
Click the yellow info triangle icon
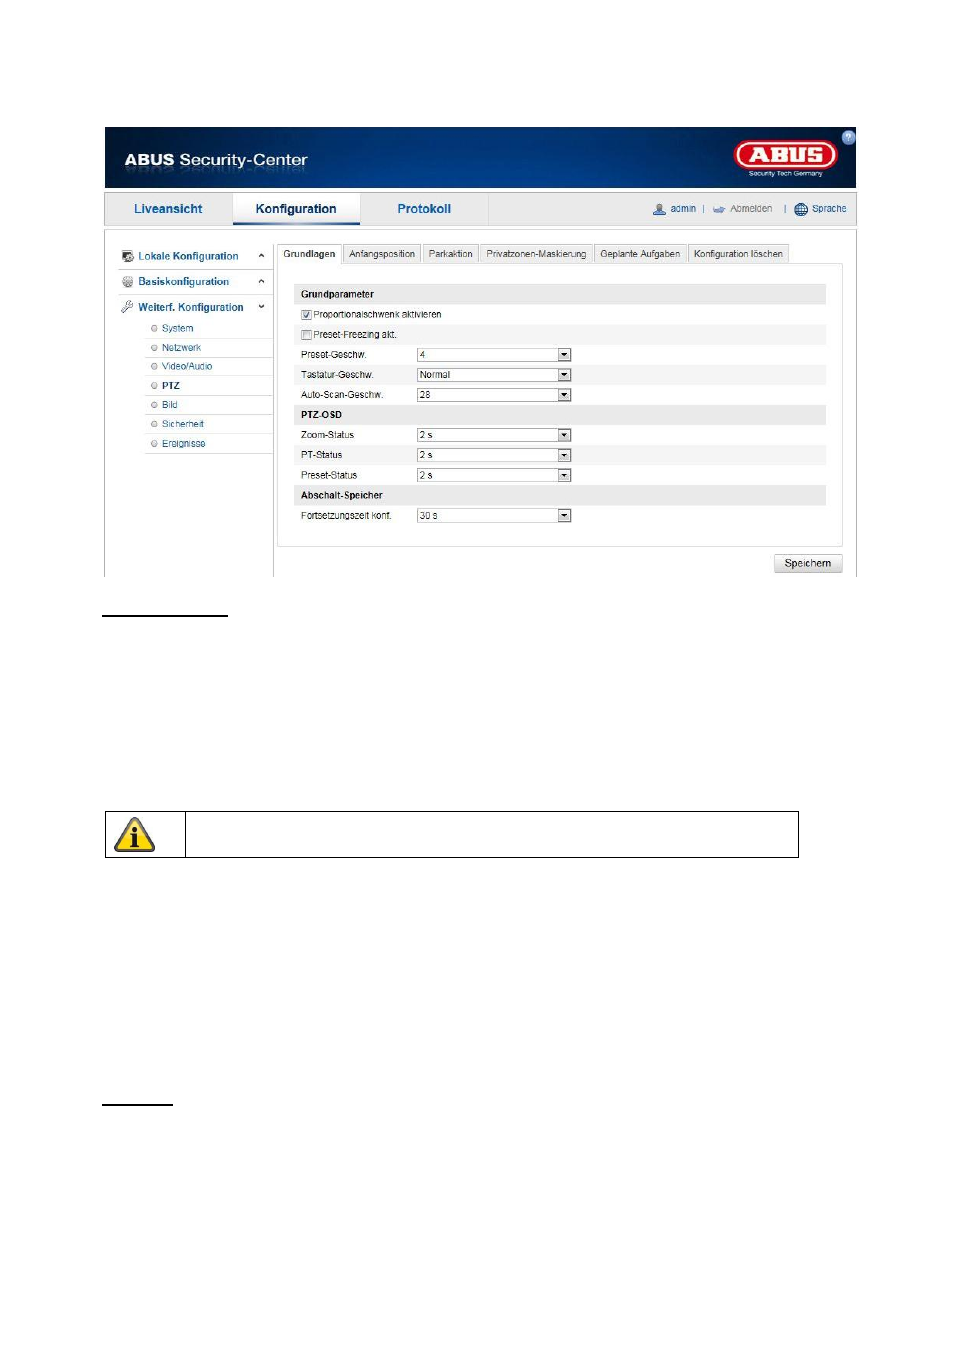pos(135,835)
